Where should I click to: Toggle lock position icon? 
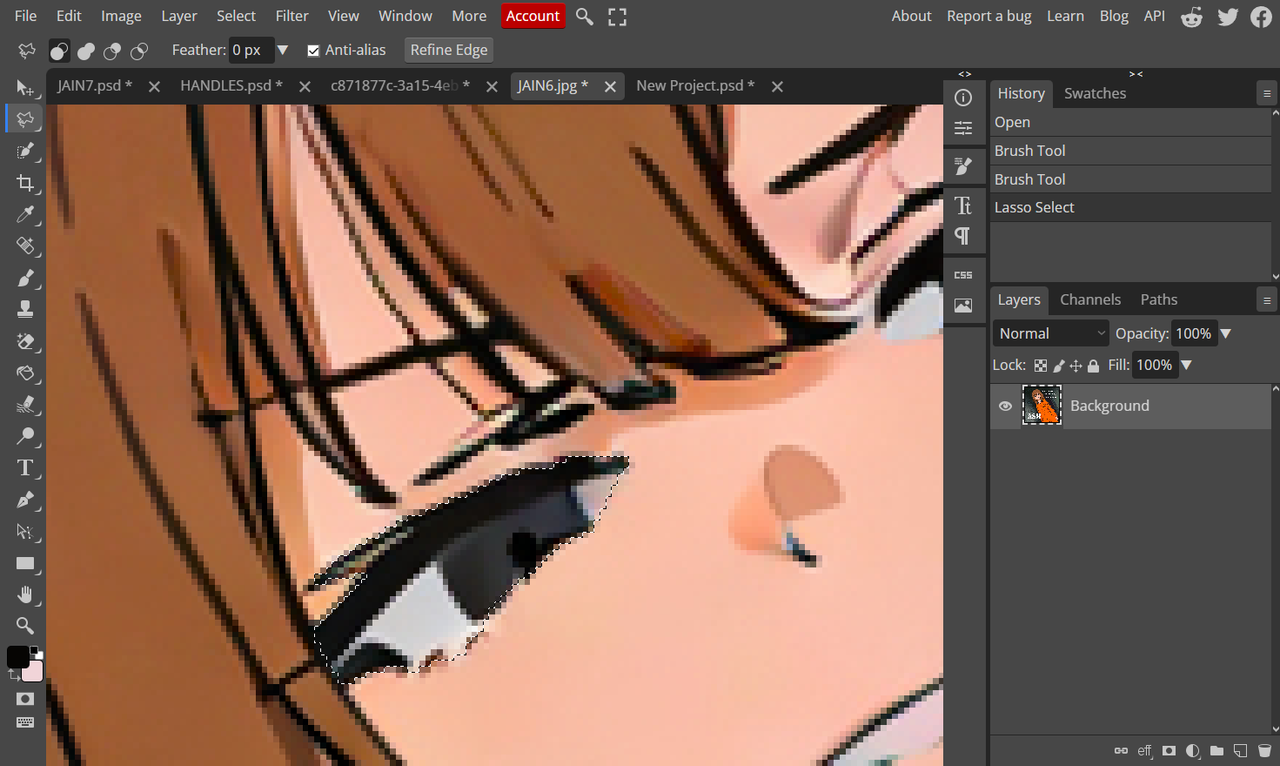1076,366
